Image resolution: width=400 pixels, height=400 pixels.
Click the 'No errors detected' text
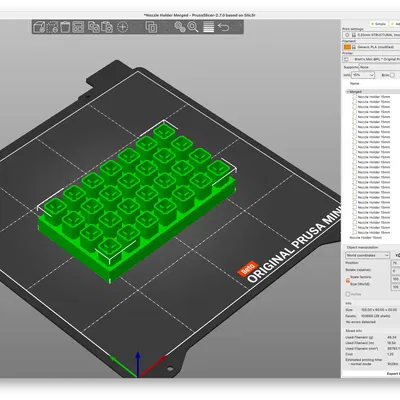pos(361,322)
